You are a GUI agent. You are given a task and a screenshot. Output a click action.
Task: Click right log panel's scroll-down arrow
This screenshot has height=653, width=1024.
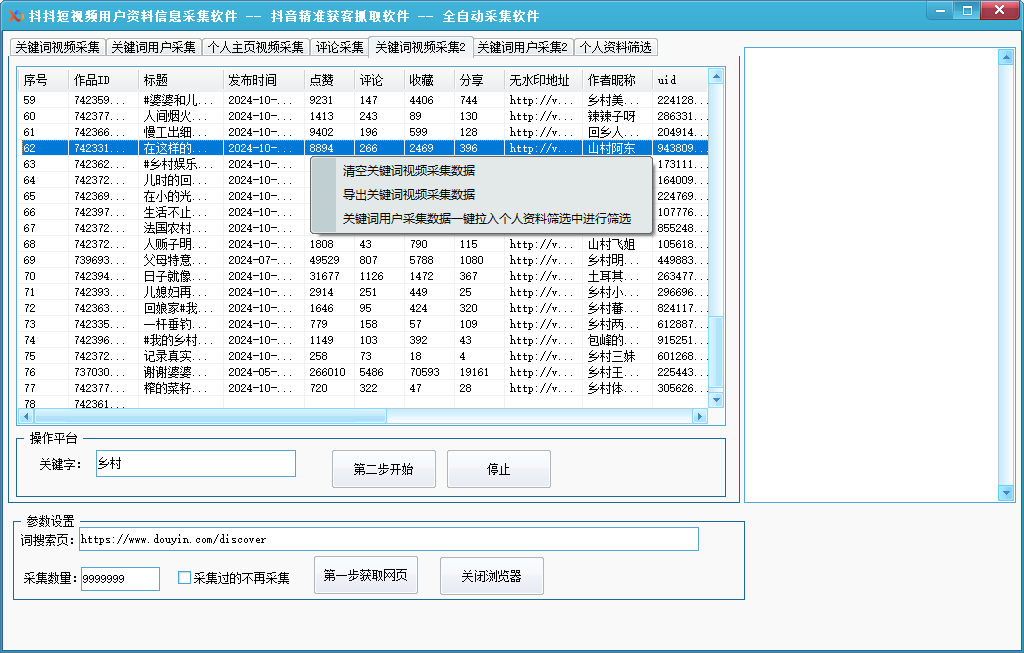[x=1006, y=493]
